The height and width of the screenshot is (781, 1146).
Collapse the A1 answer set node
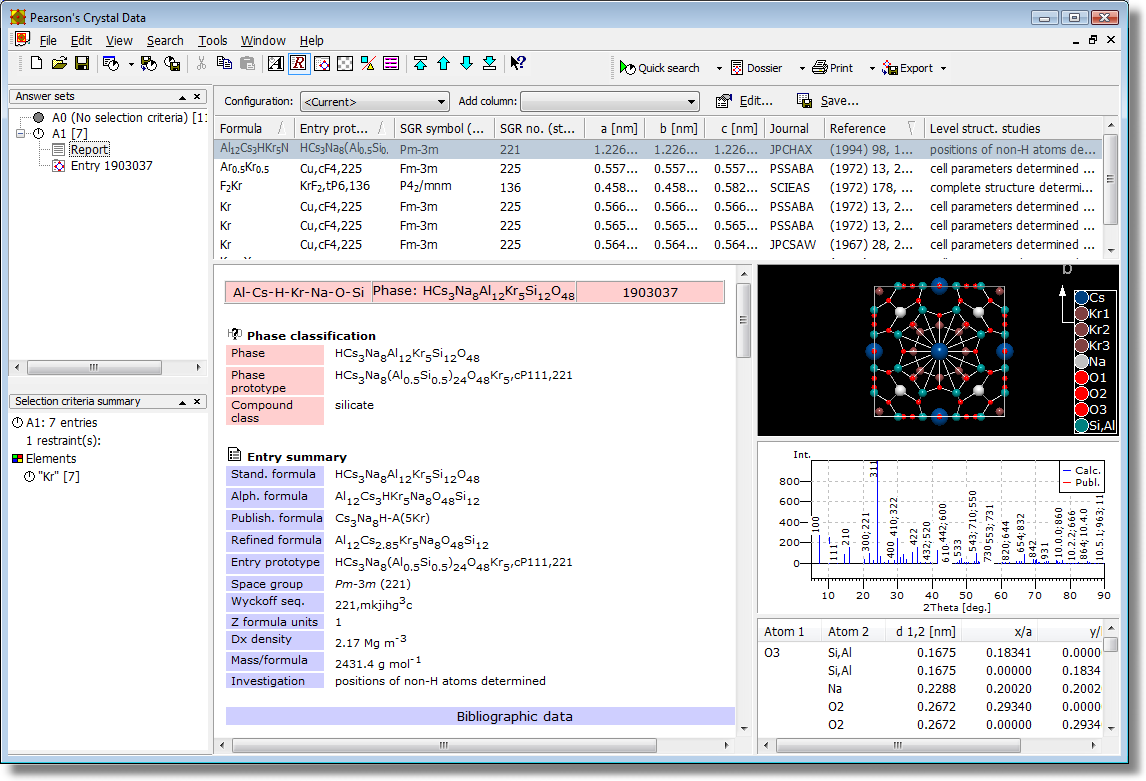[x=22, y=132]
